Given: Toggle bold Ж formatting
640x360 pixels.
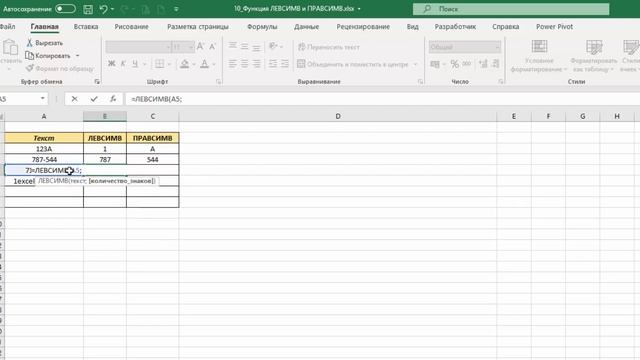Looking at the screenshot, I should coord(111,64).
